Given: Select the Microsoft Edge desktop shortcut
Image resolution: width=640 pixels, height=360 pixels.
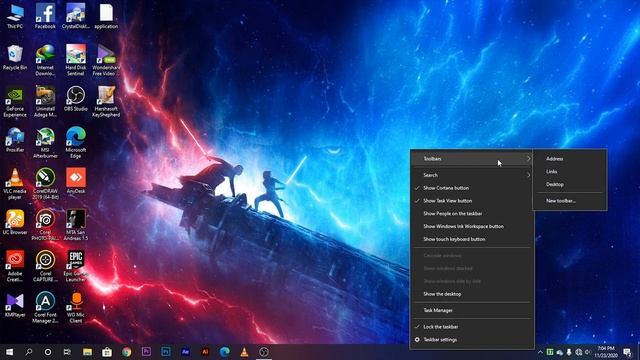Looking at the screenshot, I should (76, 143).
